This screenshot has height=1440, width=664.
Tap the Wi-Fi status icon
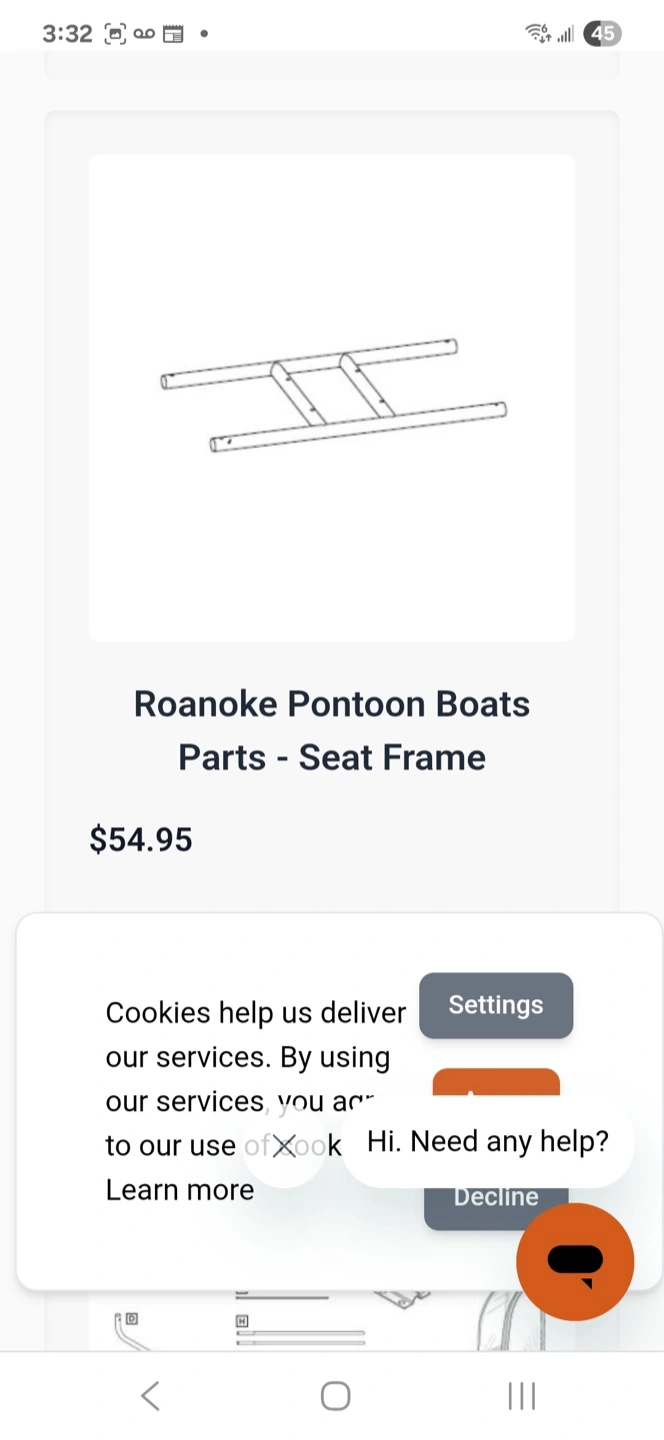538,34
